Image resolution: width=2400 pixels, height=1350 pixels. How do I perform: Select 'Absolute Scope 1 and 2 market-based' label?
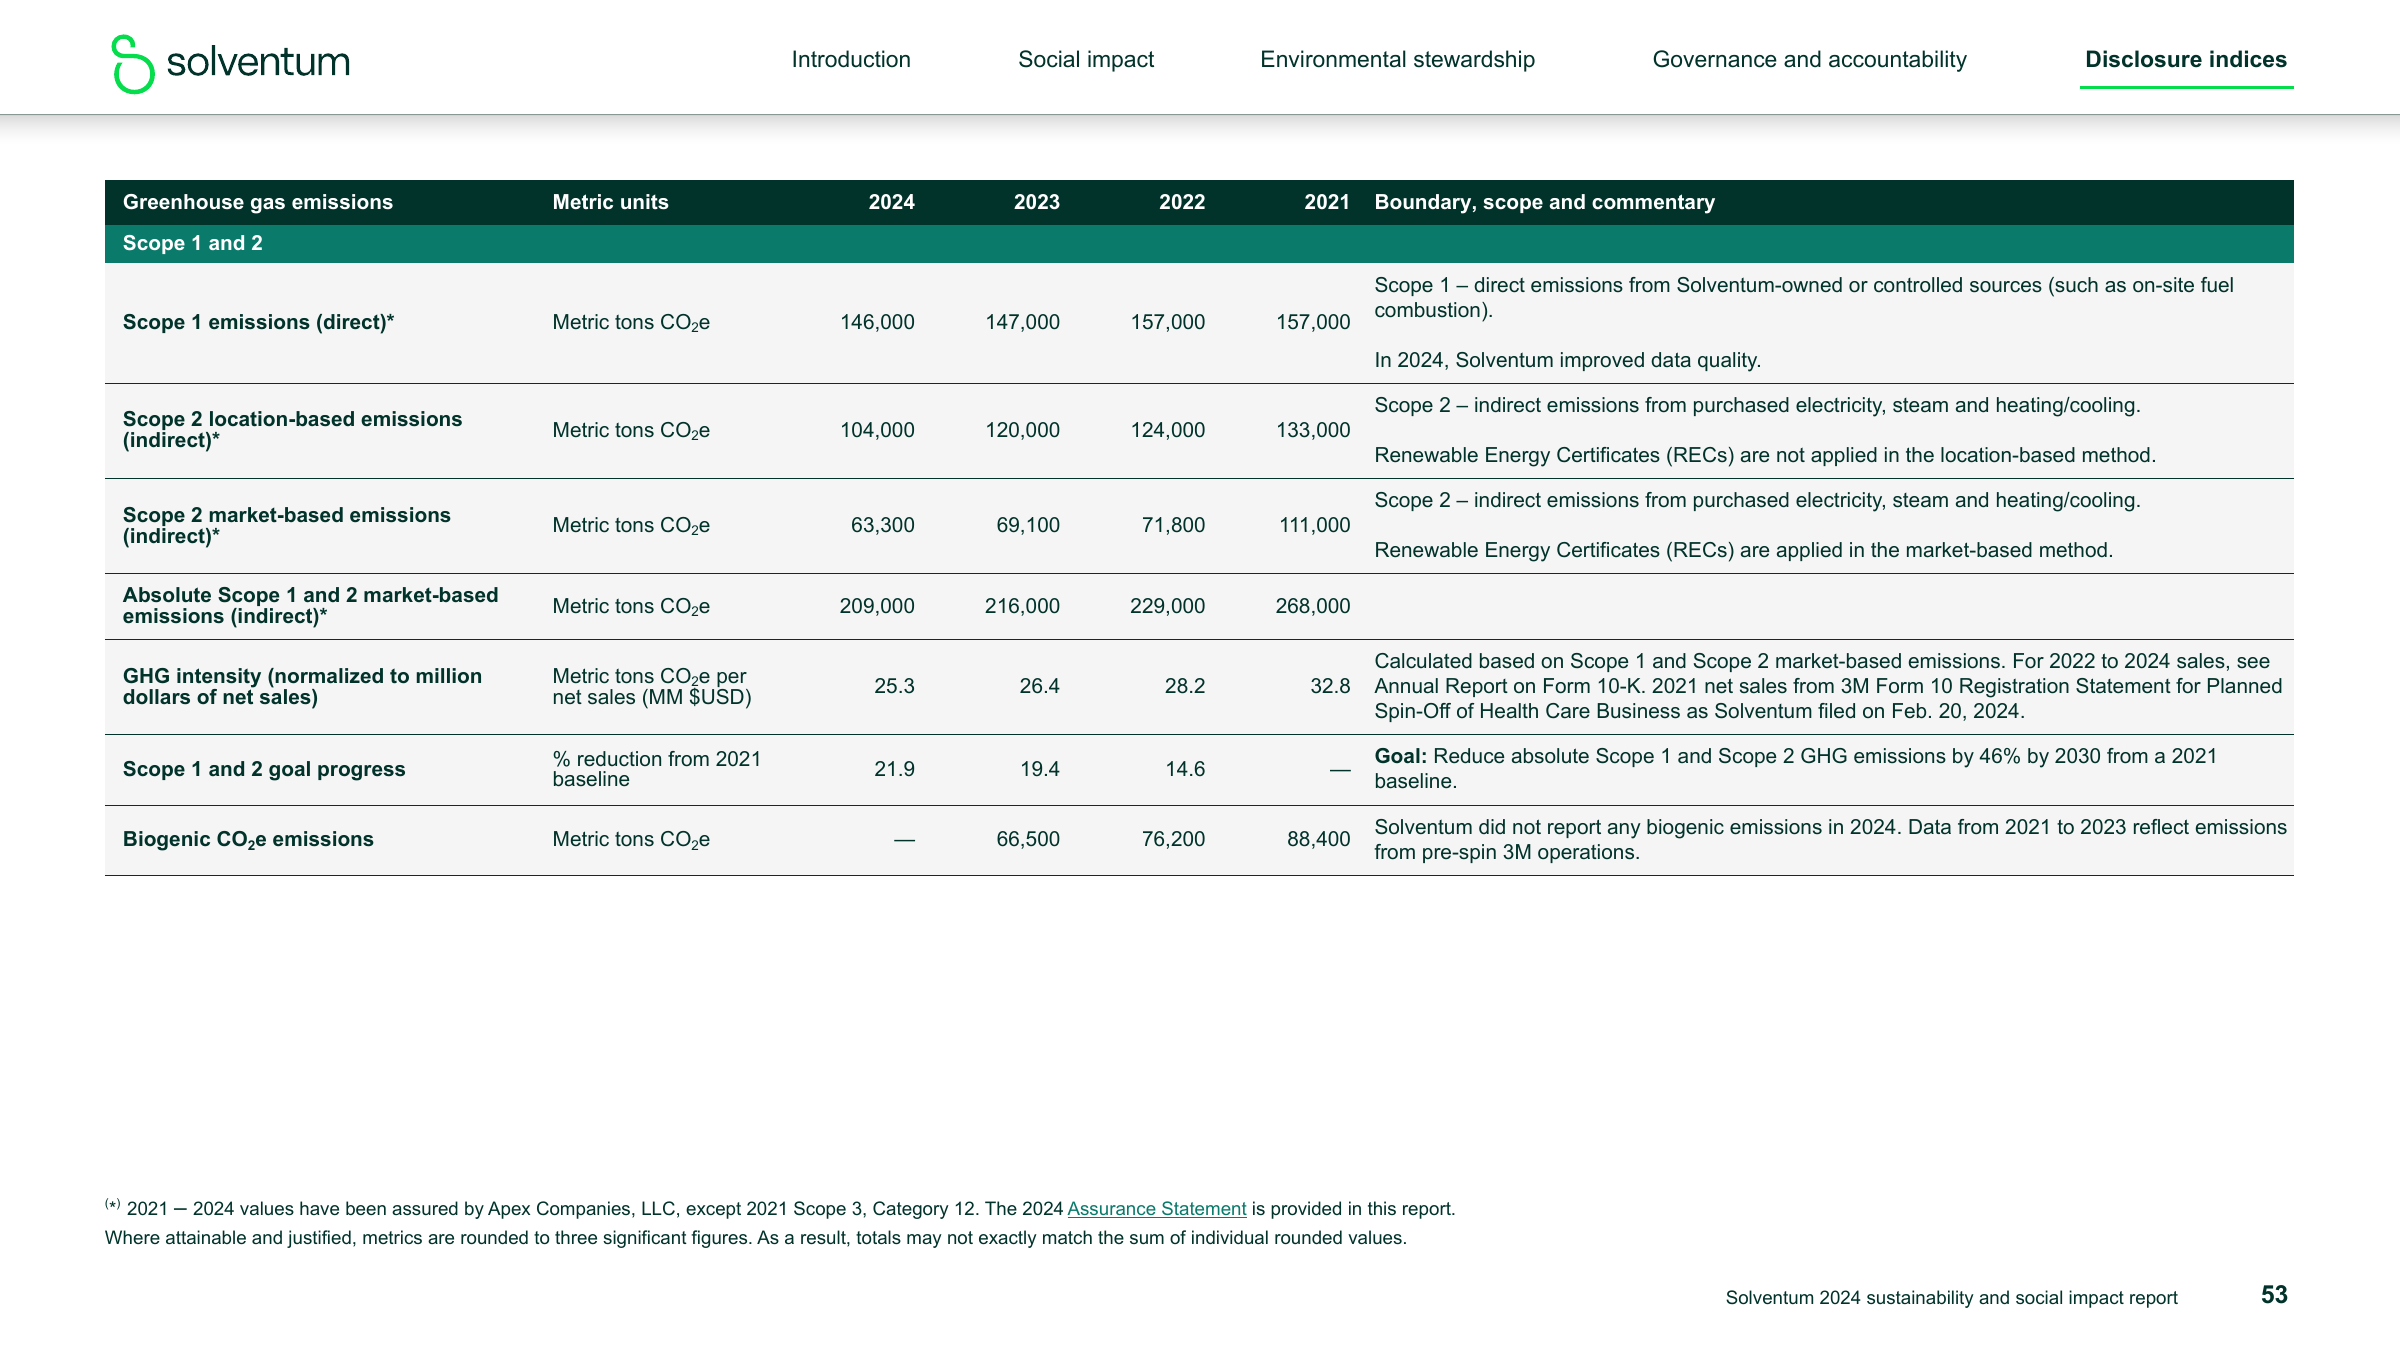coord(310,606)
